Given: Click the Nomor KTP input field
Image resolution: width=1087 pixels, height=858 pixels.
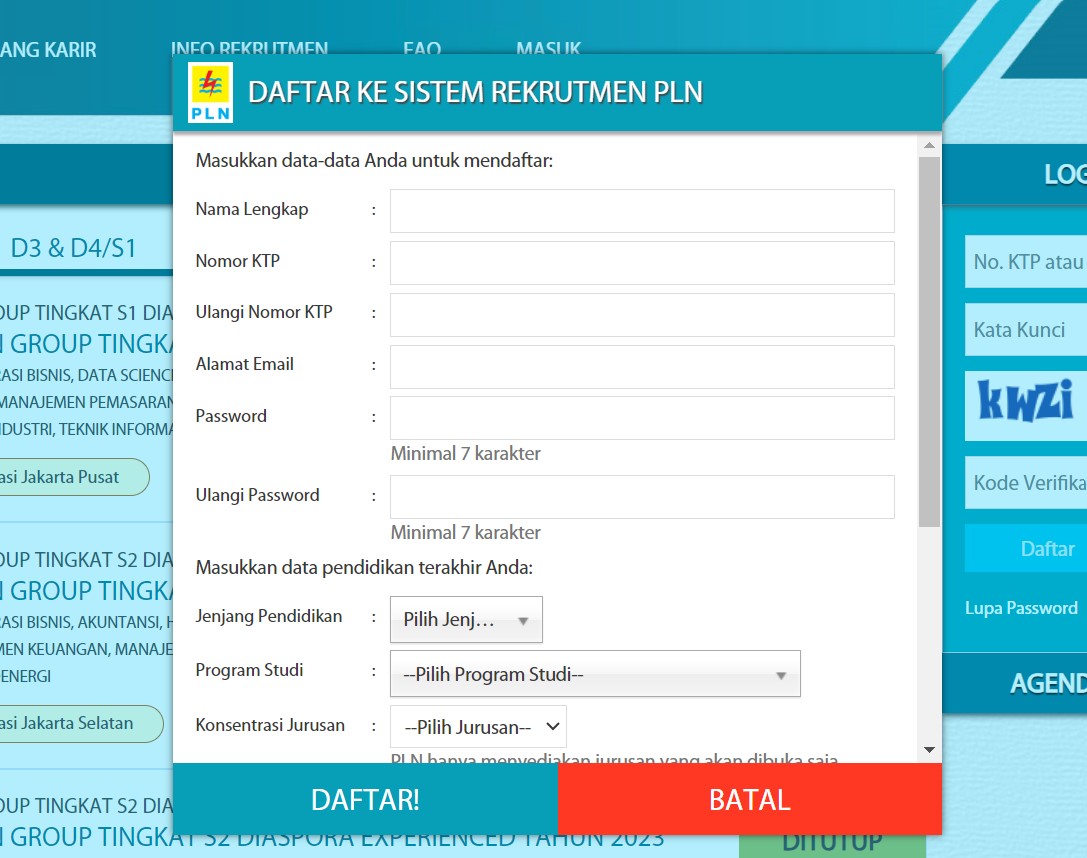Looking at the screenshot, I should 642,263.
